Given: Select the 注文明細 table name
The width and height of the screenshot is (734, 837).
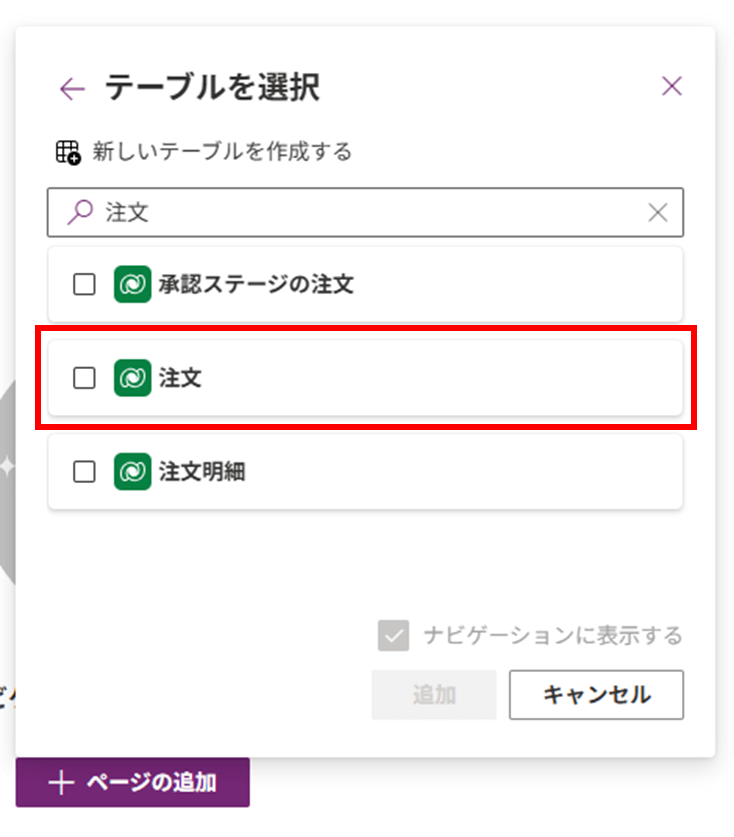Looking at the screenshot, I should (202, 472).
